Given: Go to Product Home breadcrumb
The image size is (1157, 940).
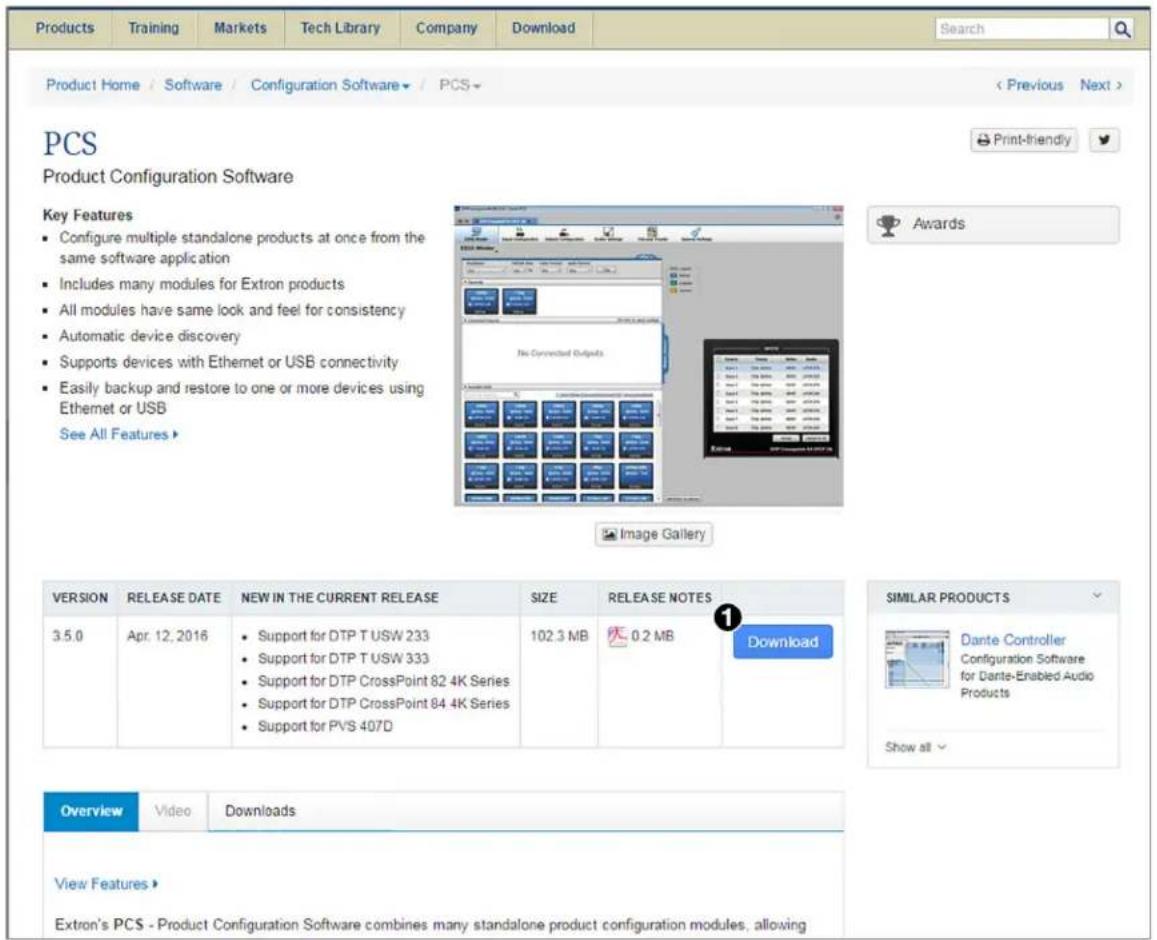Looking at the screenshot, I should click(x=92, y=85).
